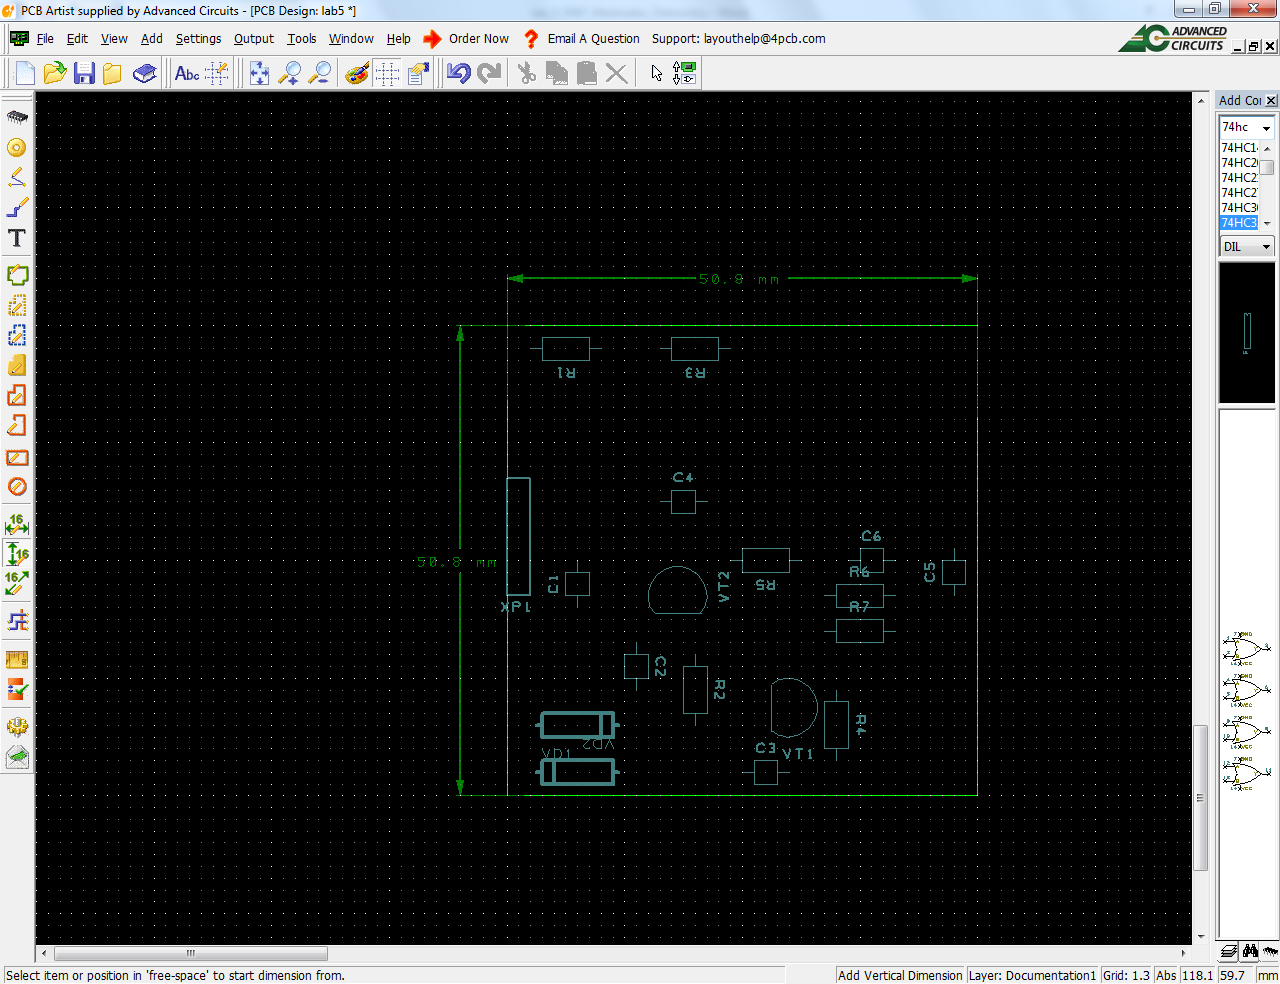Select the no-entry circle area tool
Screen dimensions: 1280x984
tap(17, 487)
